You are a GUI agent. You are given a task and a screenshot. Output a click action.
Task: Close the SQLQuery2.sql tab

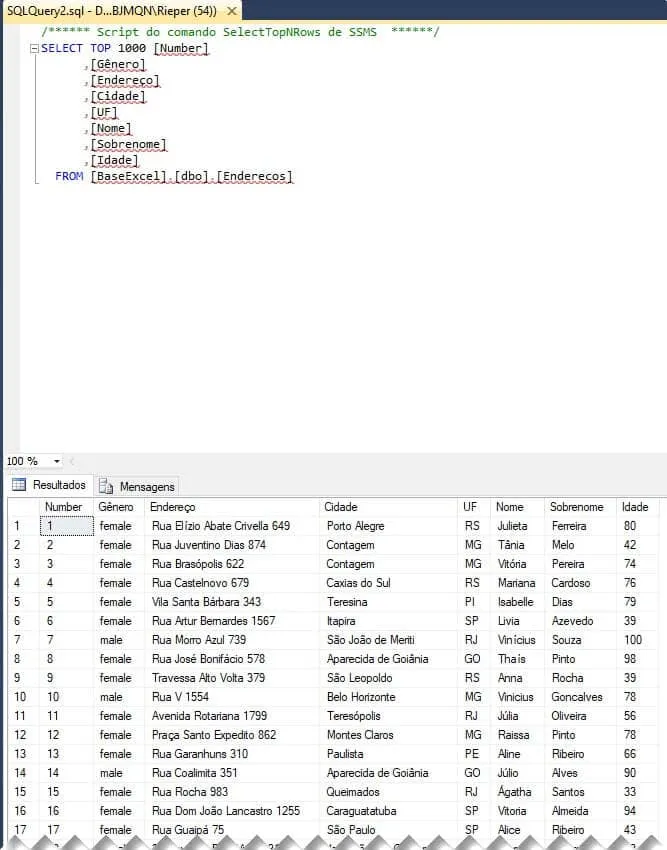pyautogui.click(x=232, y=11)
